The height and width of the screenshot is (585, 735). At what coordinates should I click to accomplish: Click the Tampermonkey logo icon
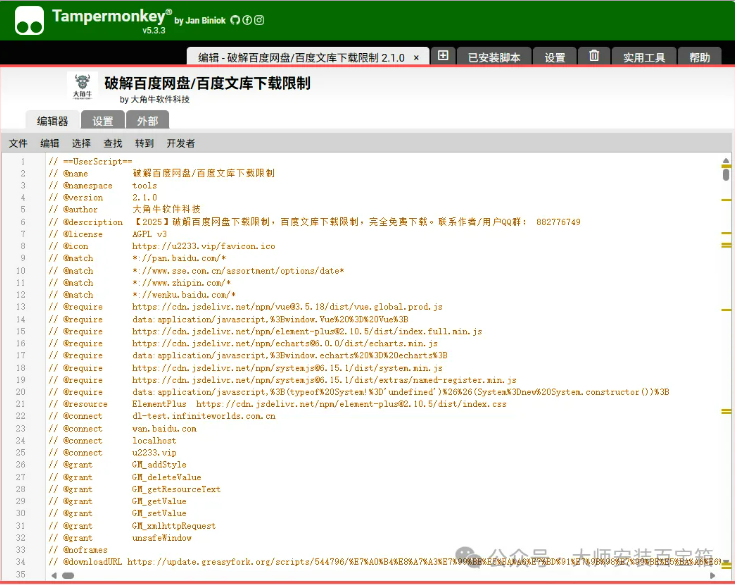[x=29, y=19]
